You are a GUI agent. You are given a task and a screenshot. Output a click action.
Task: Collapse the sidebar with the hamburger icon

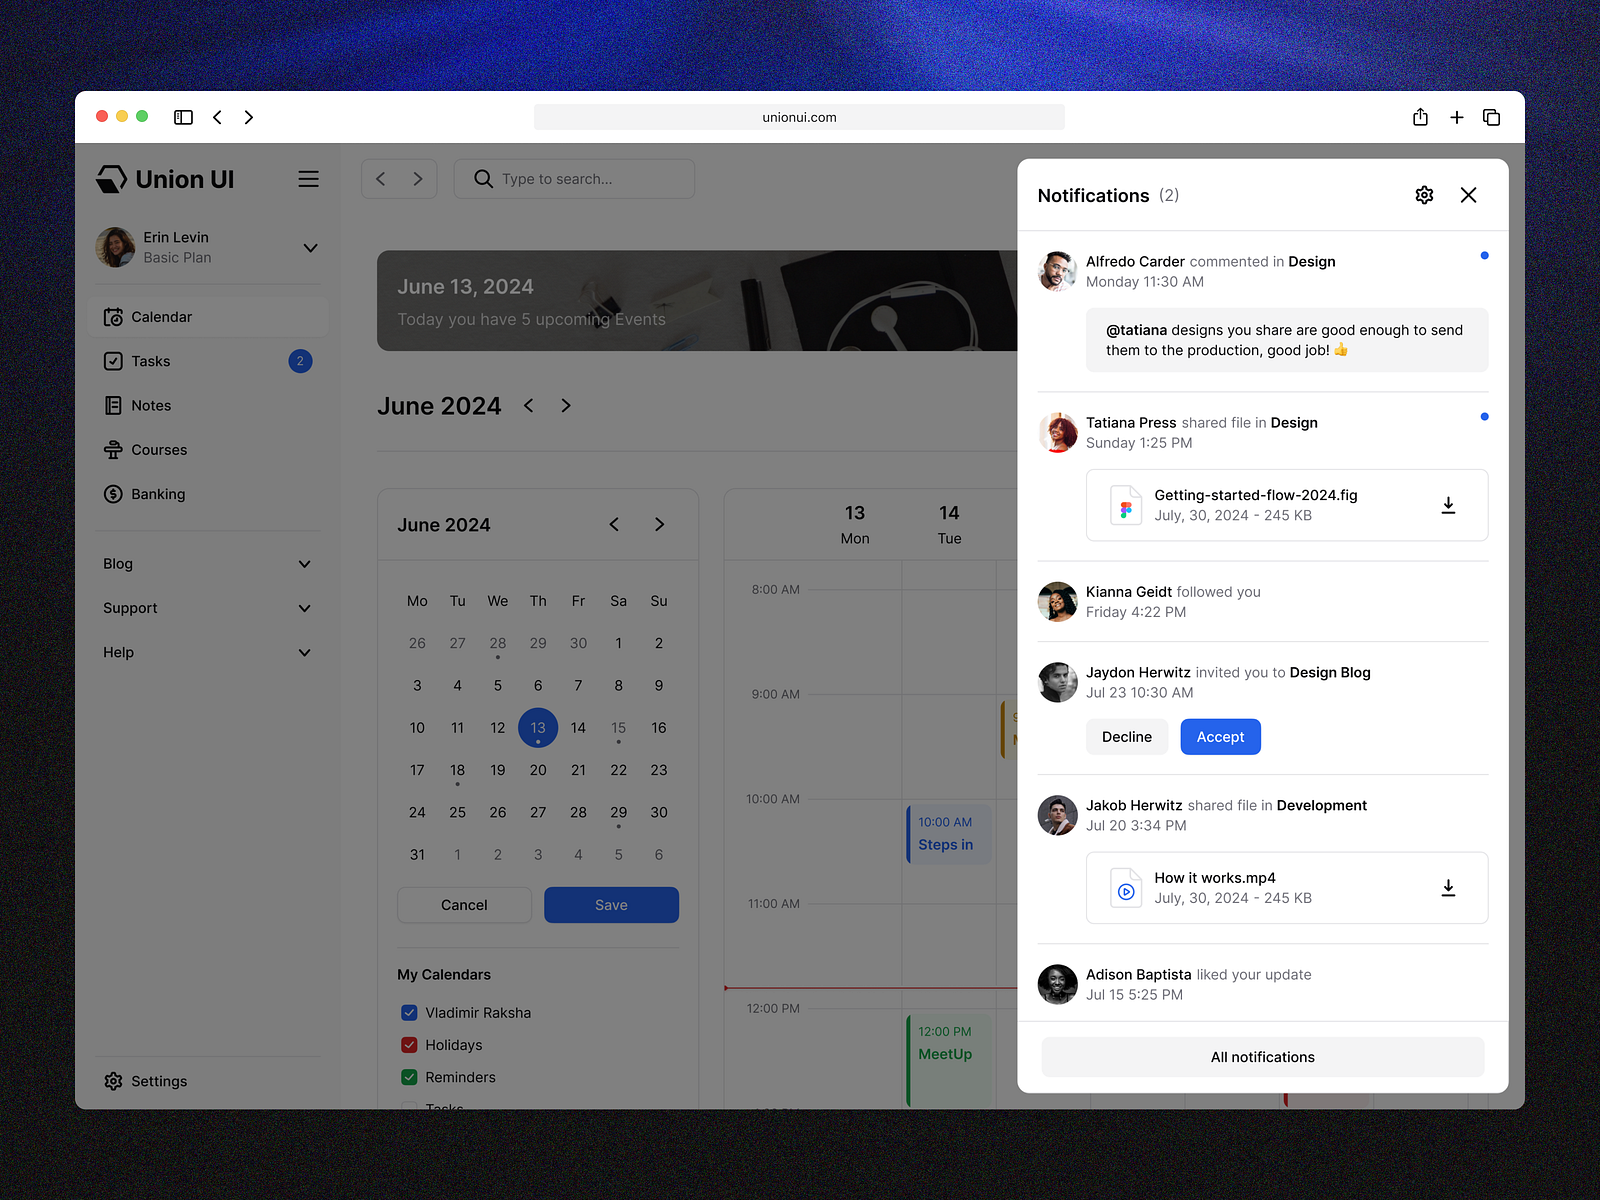click(x=308, y=179)
